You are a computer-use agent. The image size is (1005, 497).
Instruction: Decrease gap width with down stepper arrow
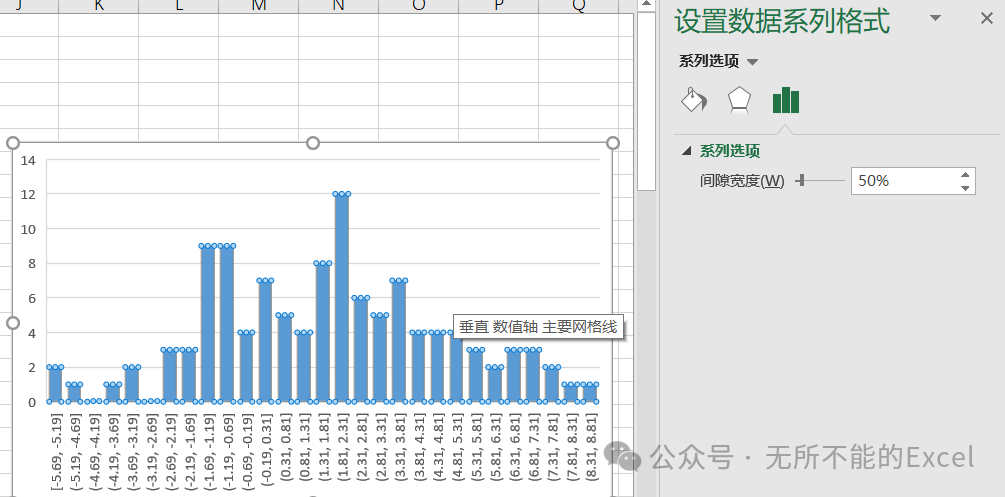tap(965, 188)
